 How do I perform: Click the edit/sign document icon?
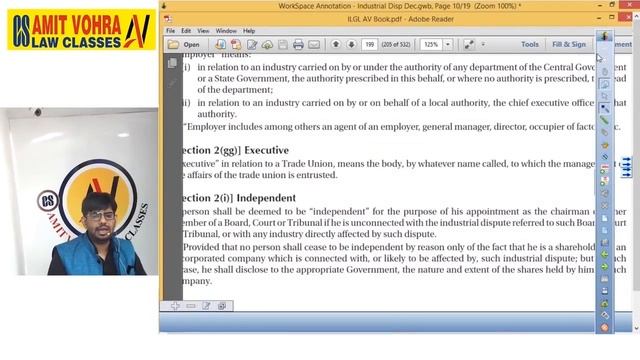(252, 44)
